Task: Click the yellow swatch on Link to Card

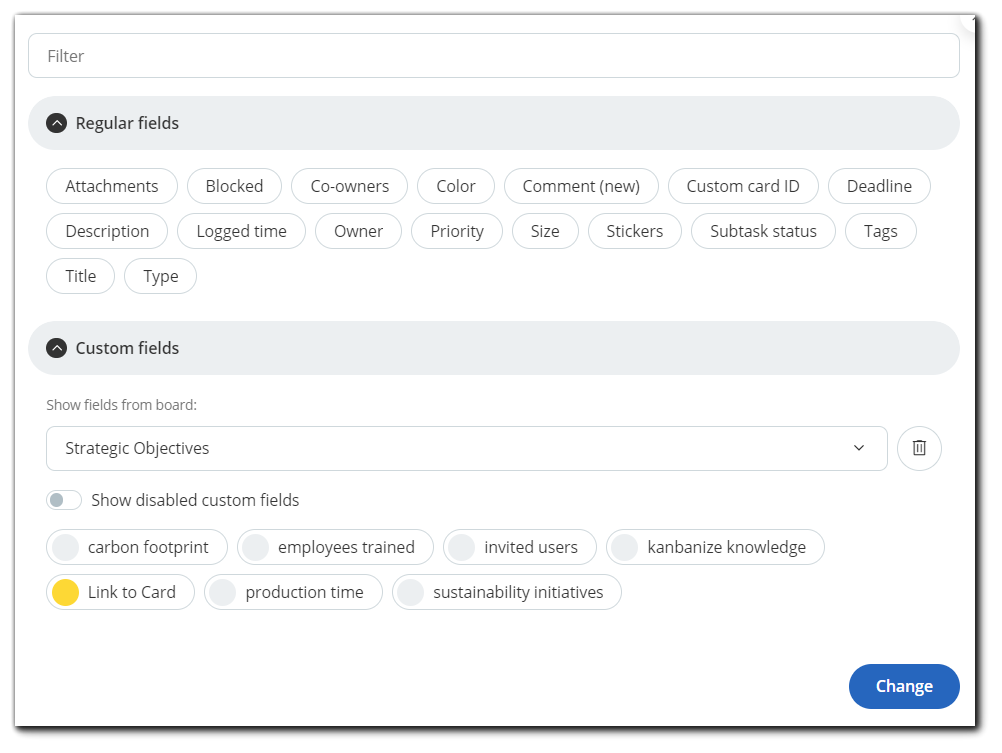Action: click(66, 592)
